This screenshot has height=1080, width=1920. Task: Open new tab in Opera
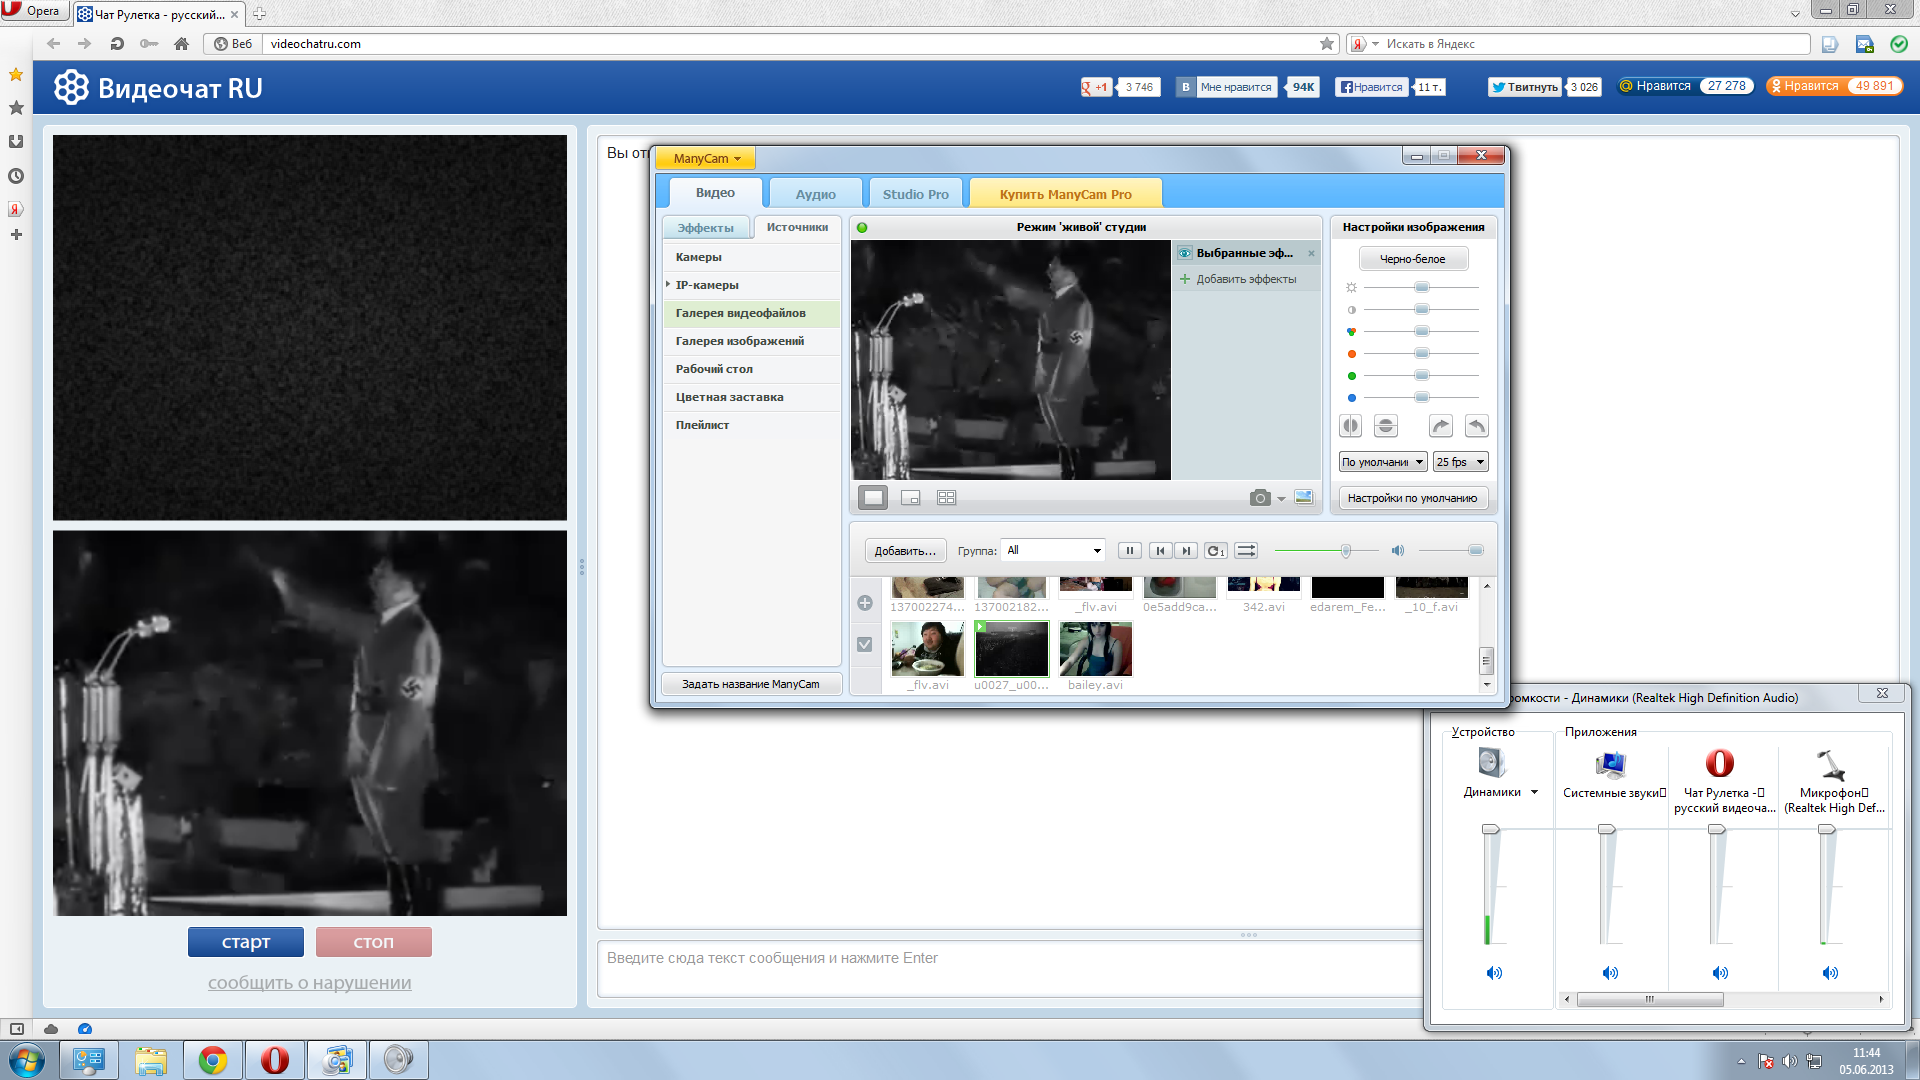(x=259, y=14)
